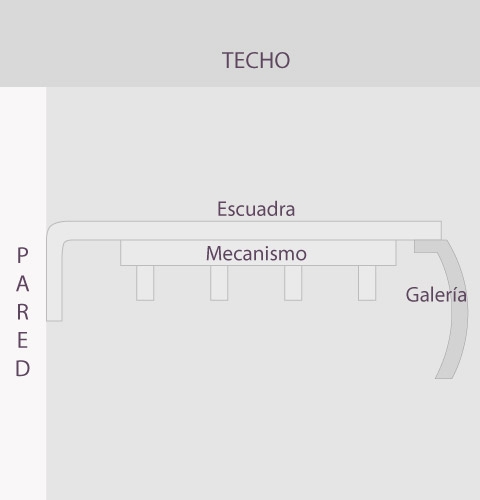The height and width of the screenshot is (500, 480).
Task: Click the word Mecanismo text
Action: pos(256,253)
